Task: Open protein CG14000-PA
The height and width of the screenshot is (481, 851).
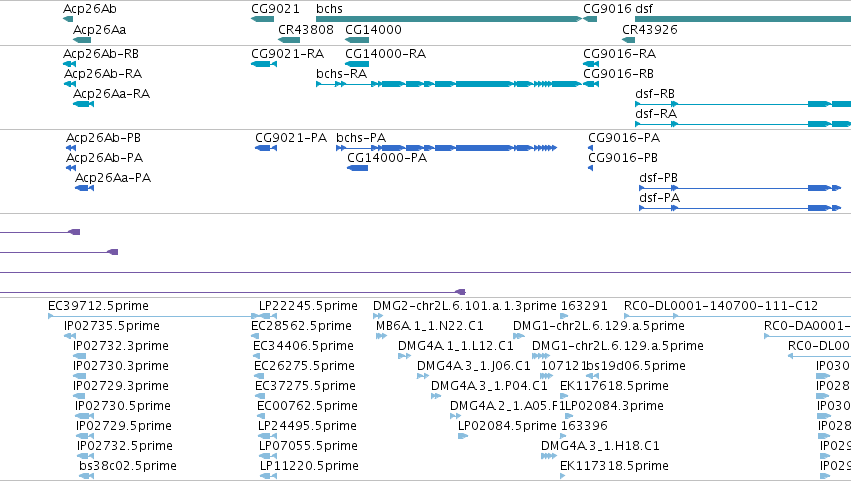Action: click(387, 158)
